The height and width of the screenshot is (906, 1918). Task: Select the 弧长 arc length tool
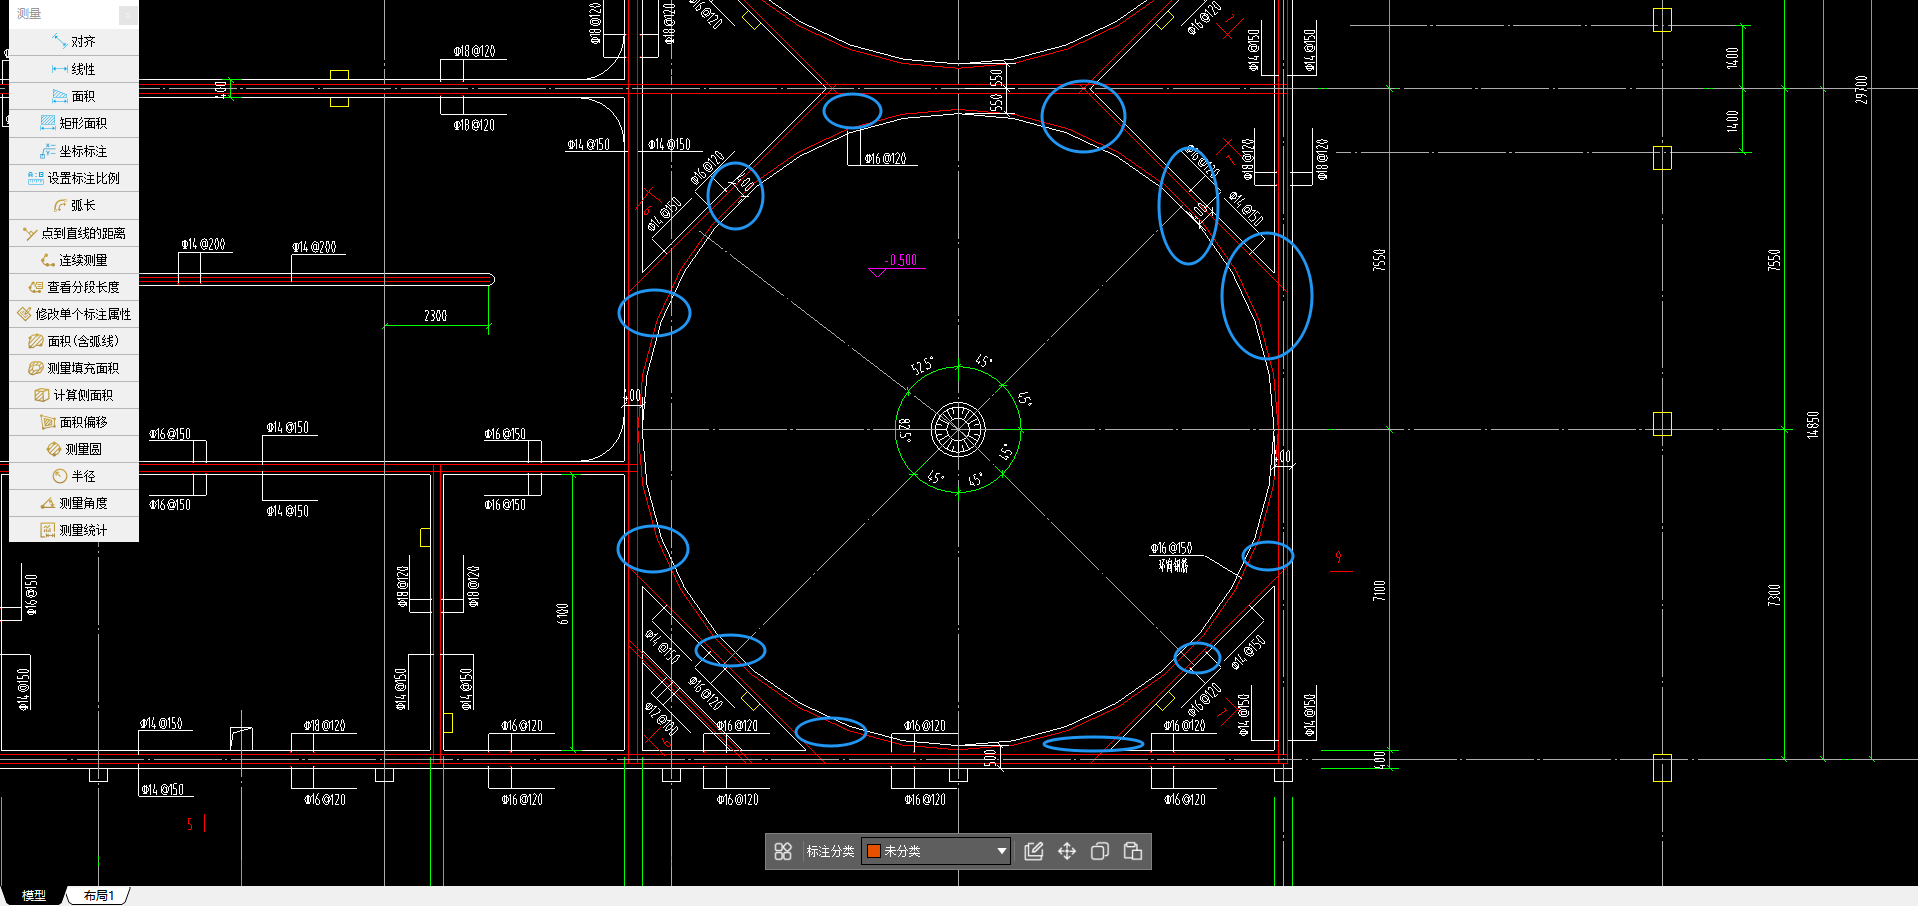click(74, 205)
